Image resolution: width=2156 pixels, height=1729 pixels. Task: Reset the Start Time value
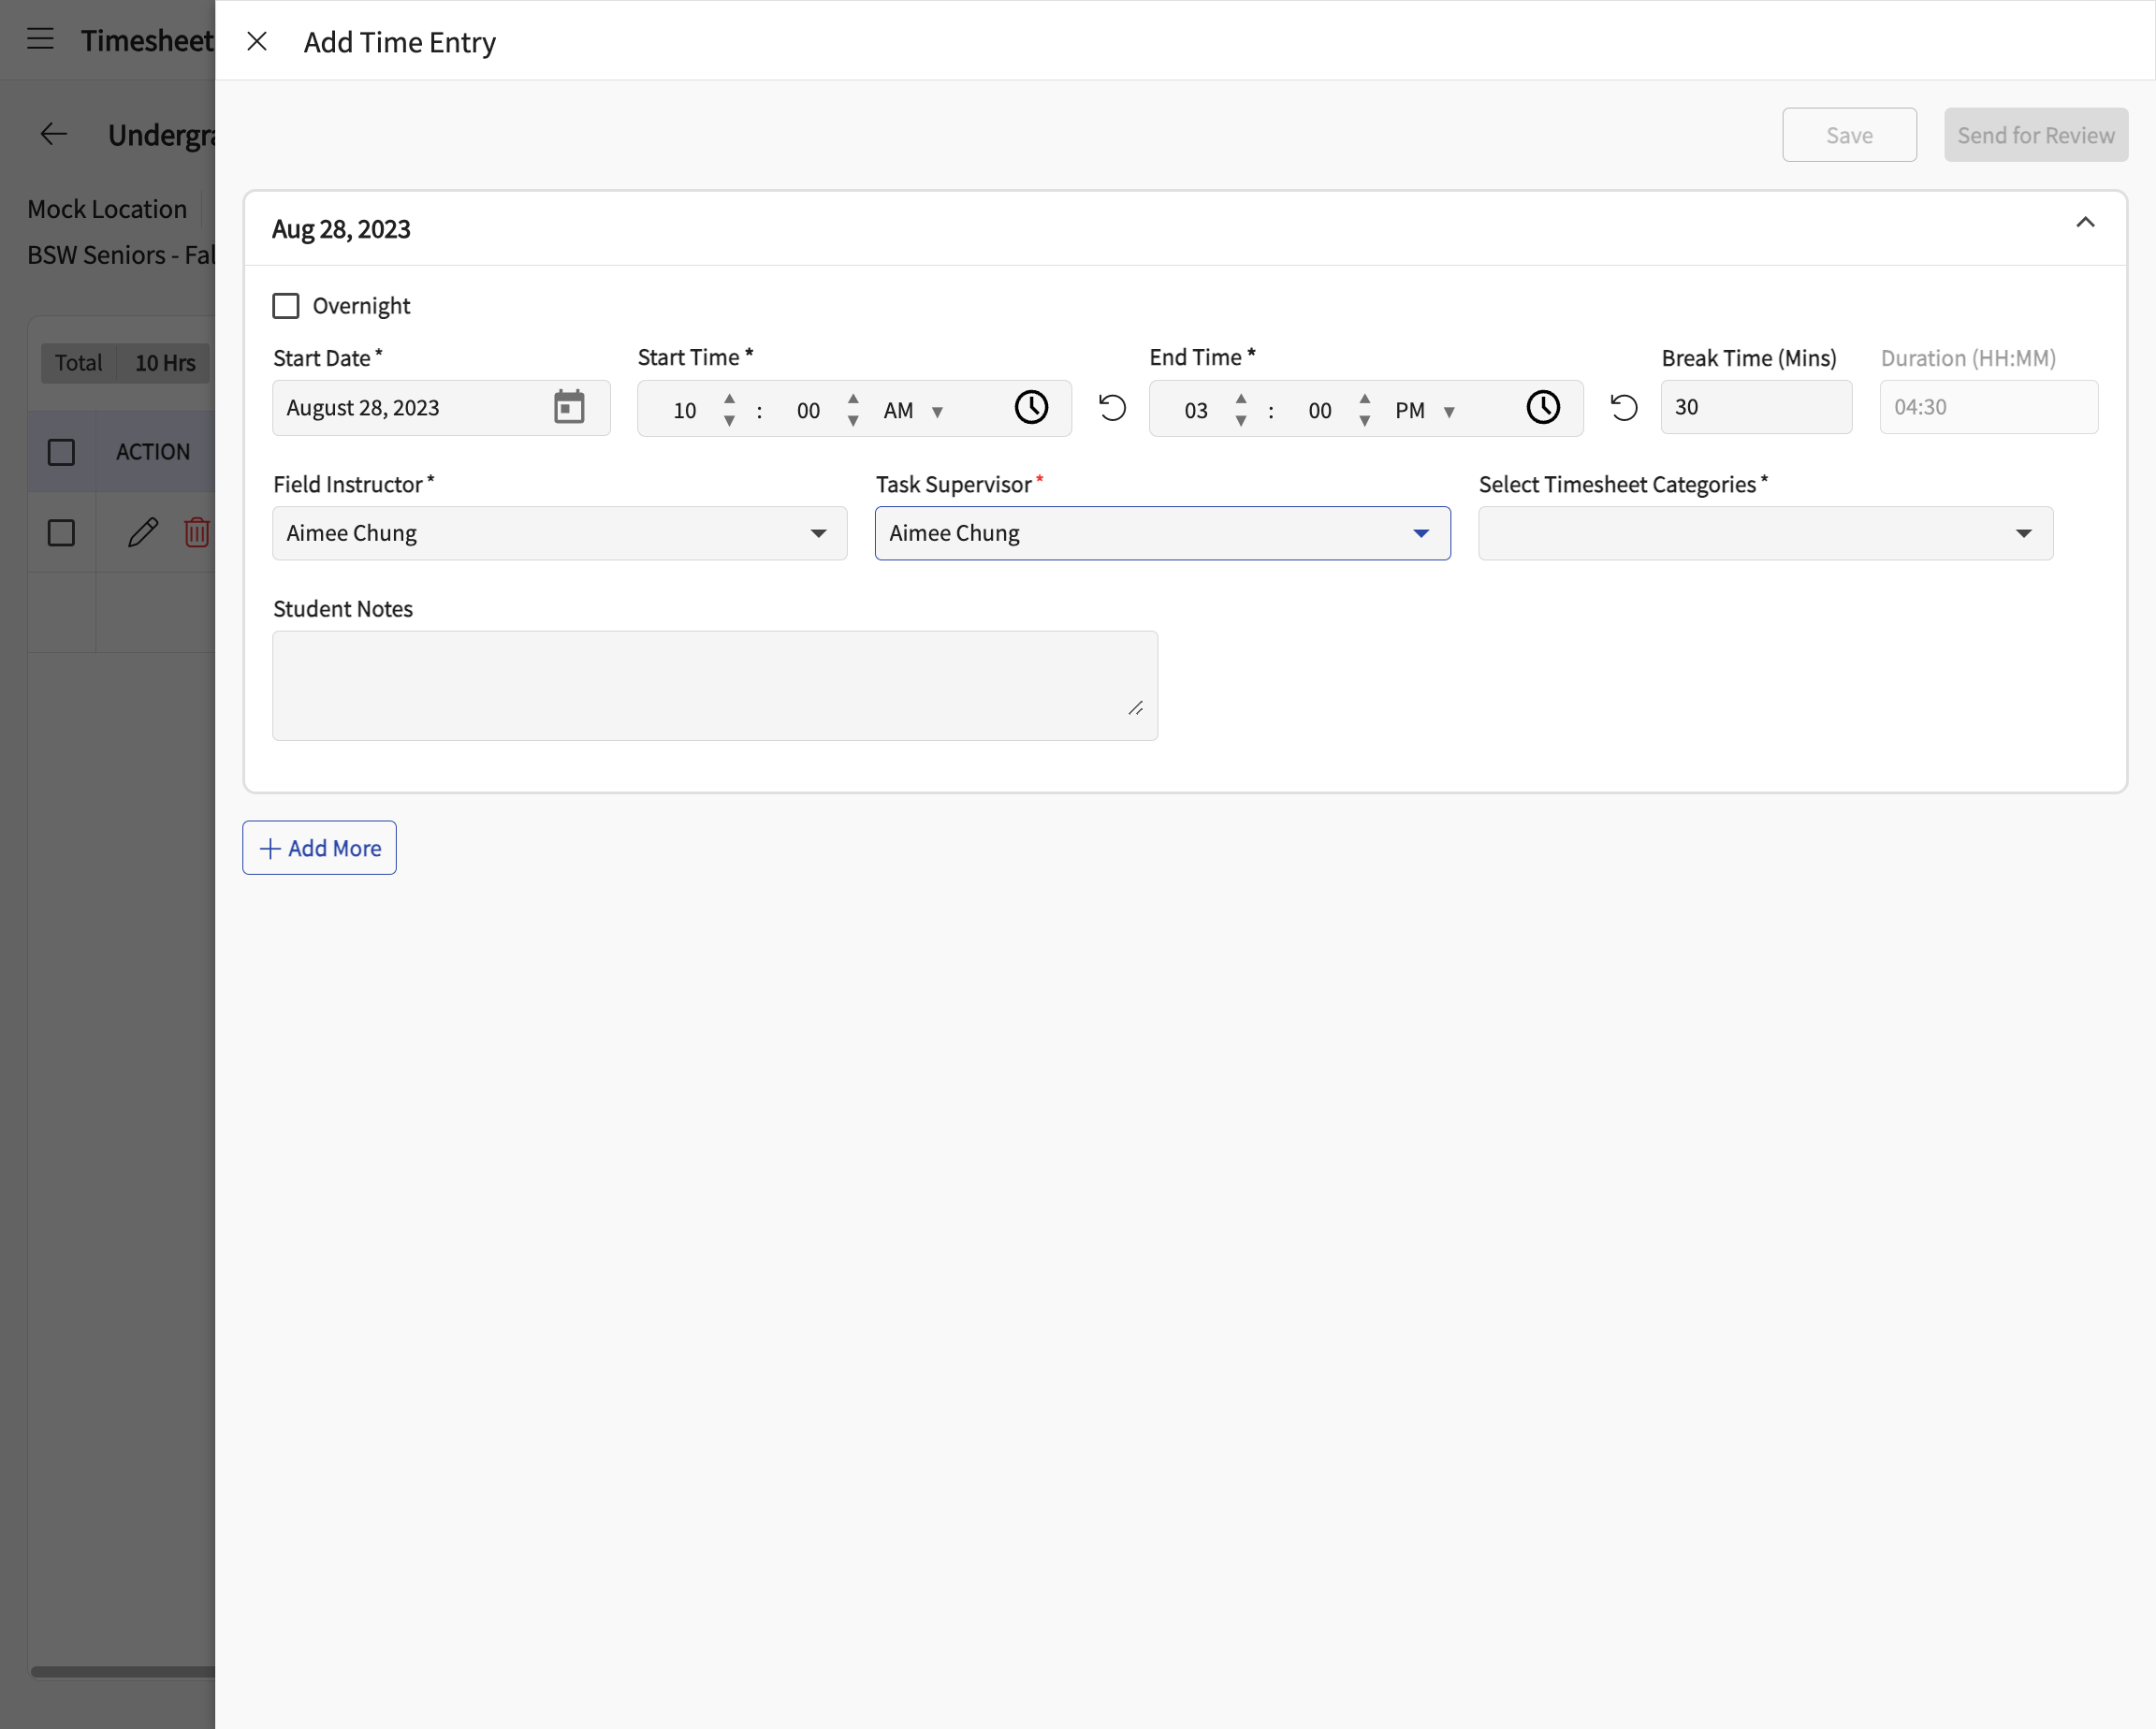pyautogui.click(x=1112, y=407)
